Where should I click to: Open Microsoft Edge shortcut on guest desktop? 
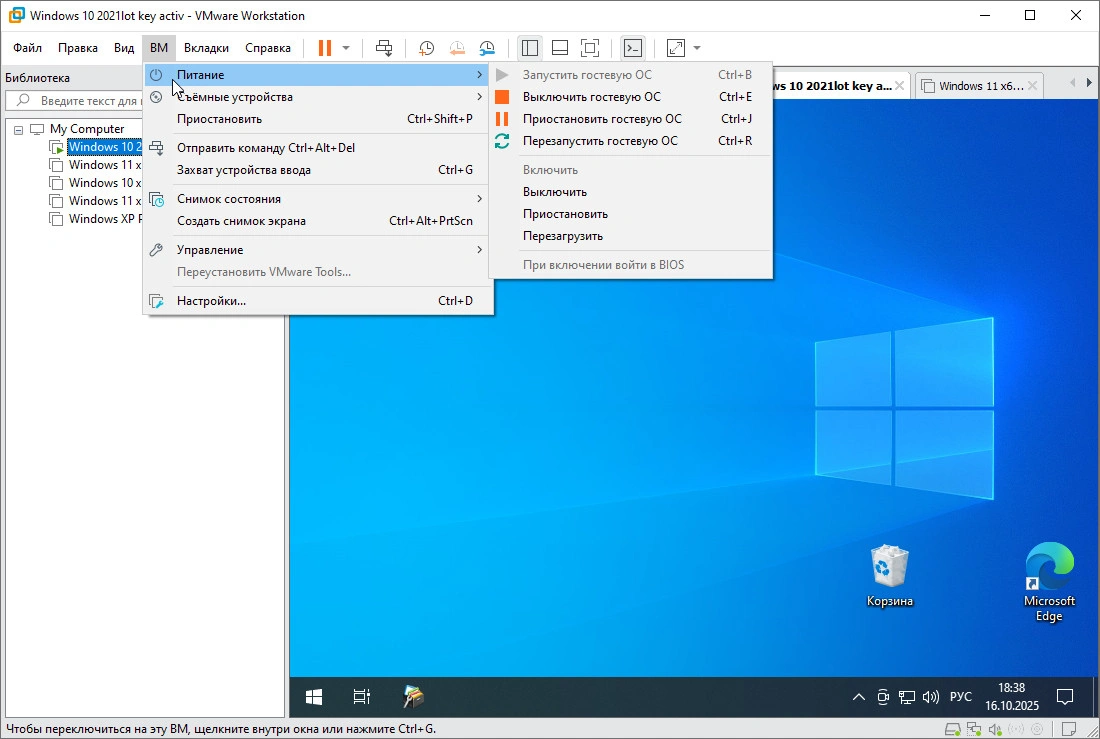(1048, 566)
